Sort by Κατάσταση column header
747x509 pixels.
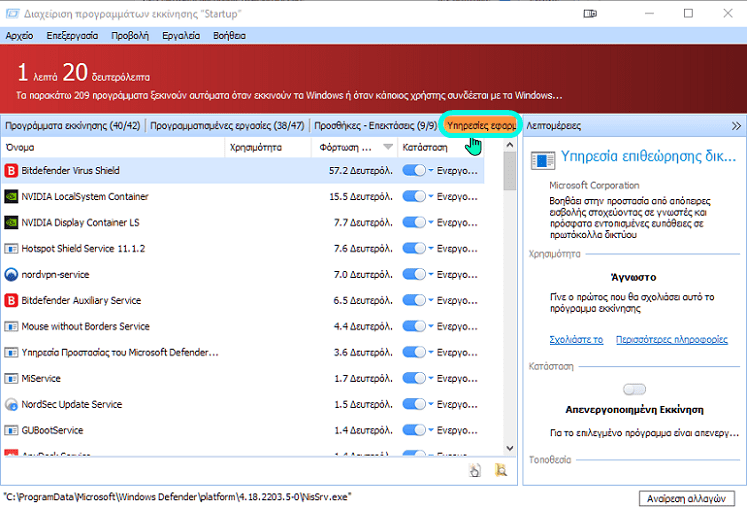(441, 147)
